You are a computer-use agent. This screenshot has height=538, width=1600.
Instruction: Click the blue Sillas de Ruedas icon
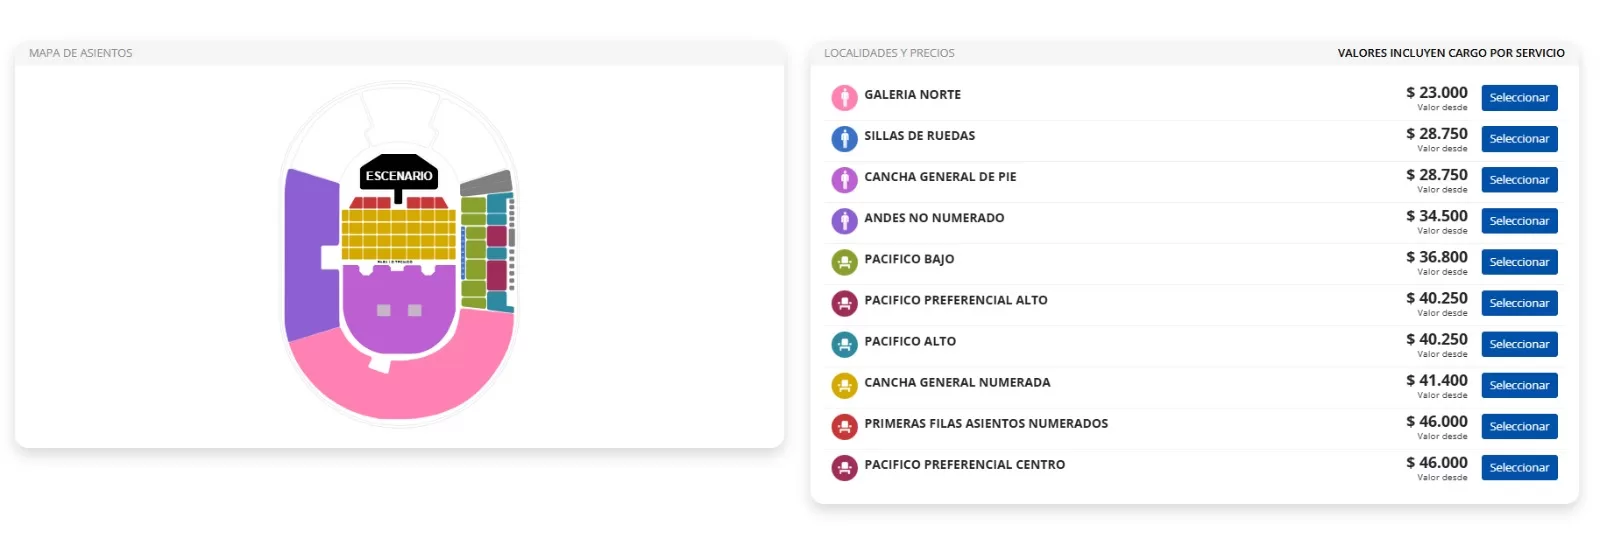844,138
